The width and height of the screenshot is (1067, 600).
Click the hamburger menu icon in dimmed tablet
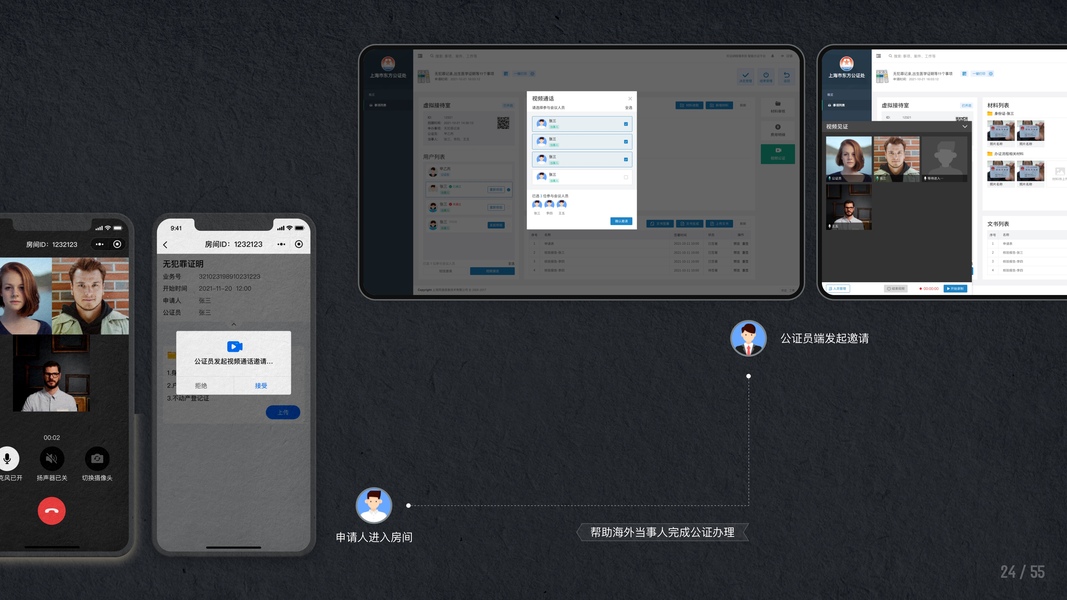(421, 56)
